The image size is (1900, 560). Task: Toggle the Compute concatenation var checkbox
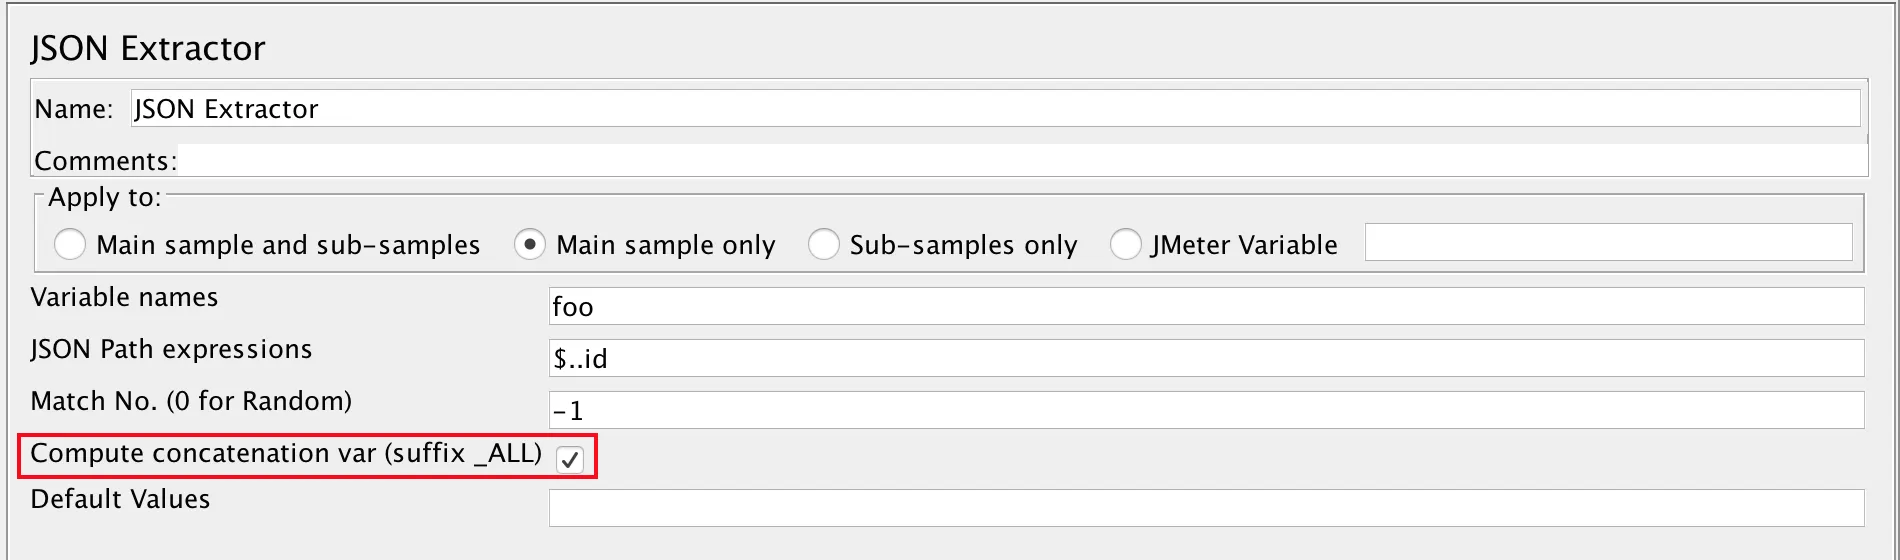pos(570,459)
